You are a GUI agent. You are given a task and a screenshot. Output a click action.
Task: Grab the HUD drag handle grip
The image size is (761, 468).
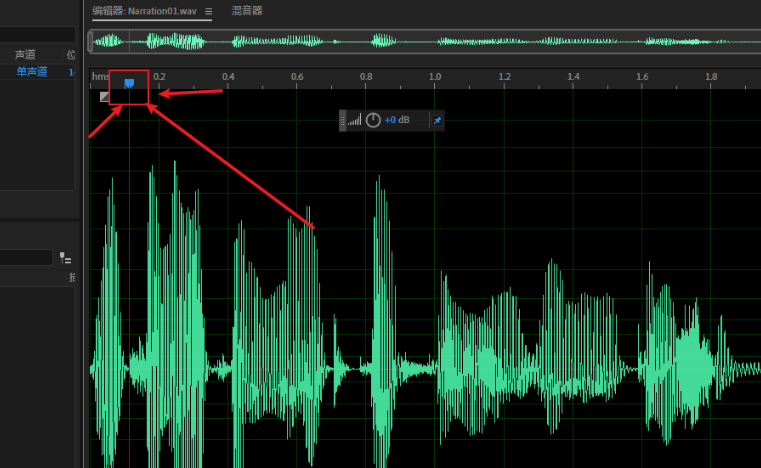(342, 120)
